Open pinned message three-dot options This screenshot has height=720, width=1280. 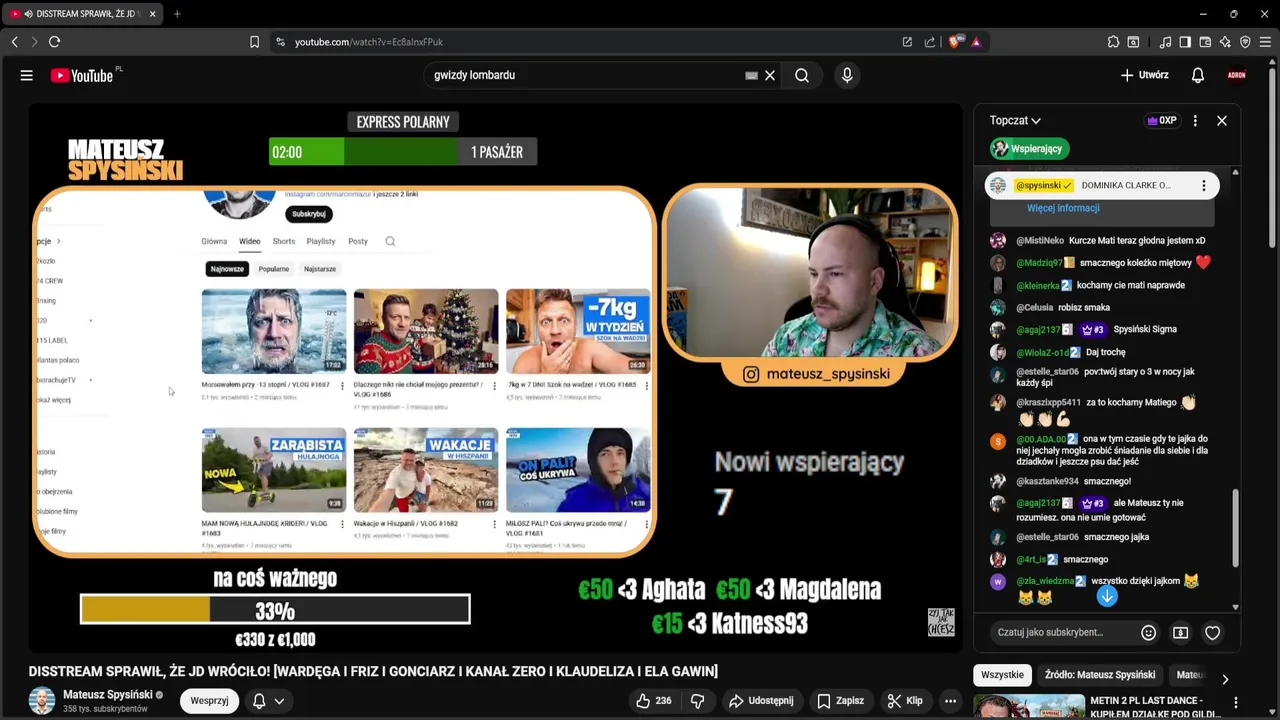(x=1204, y=185)
